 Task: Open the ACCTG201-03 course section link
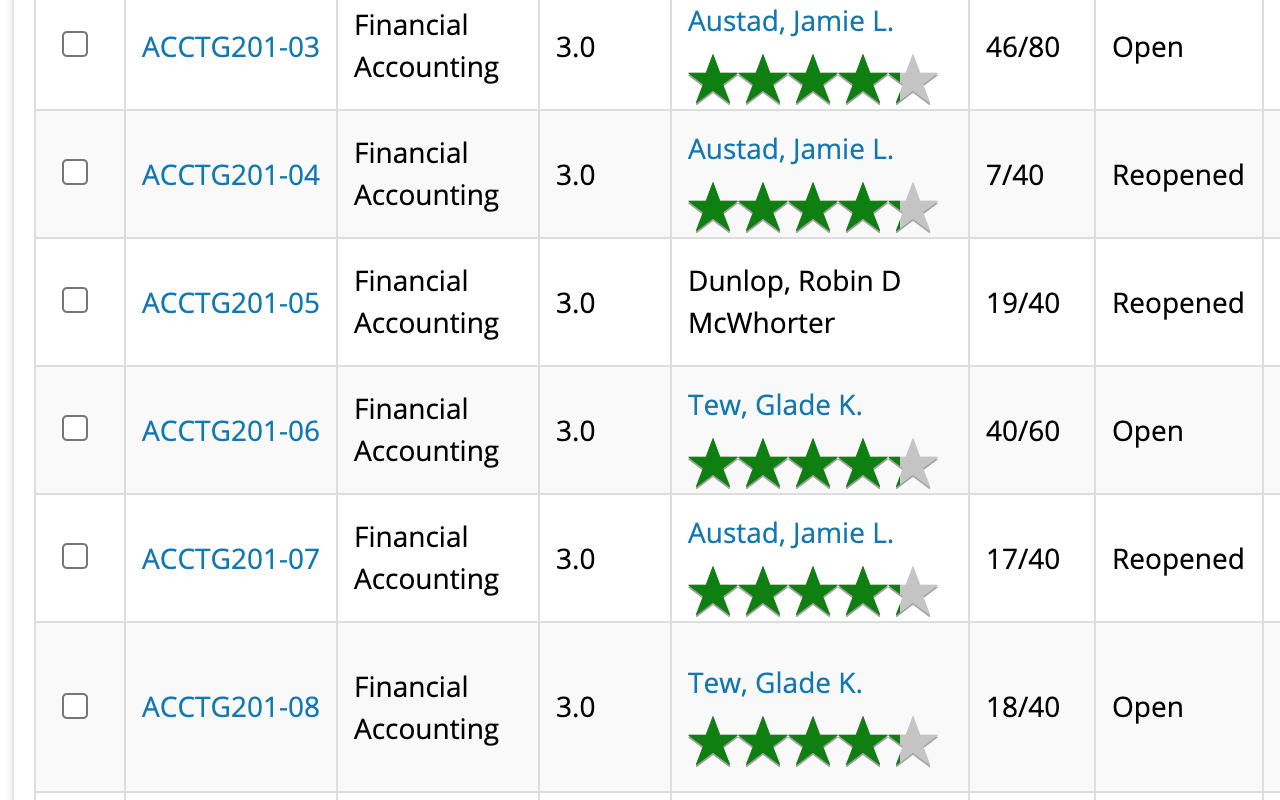[231, 47]
